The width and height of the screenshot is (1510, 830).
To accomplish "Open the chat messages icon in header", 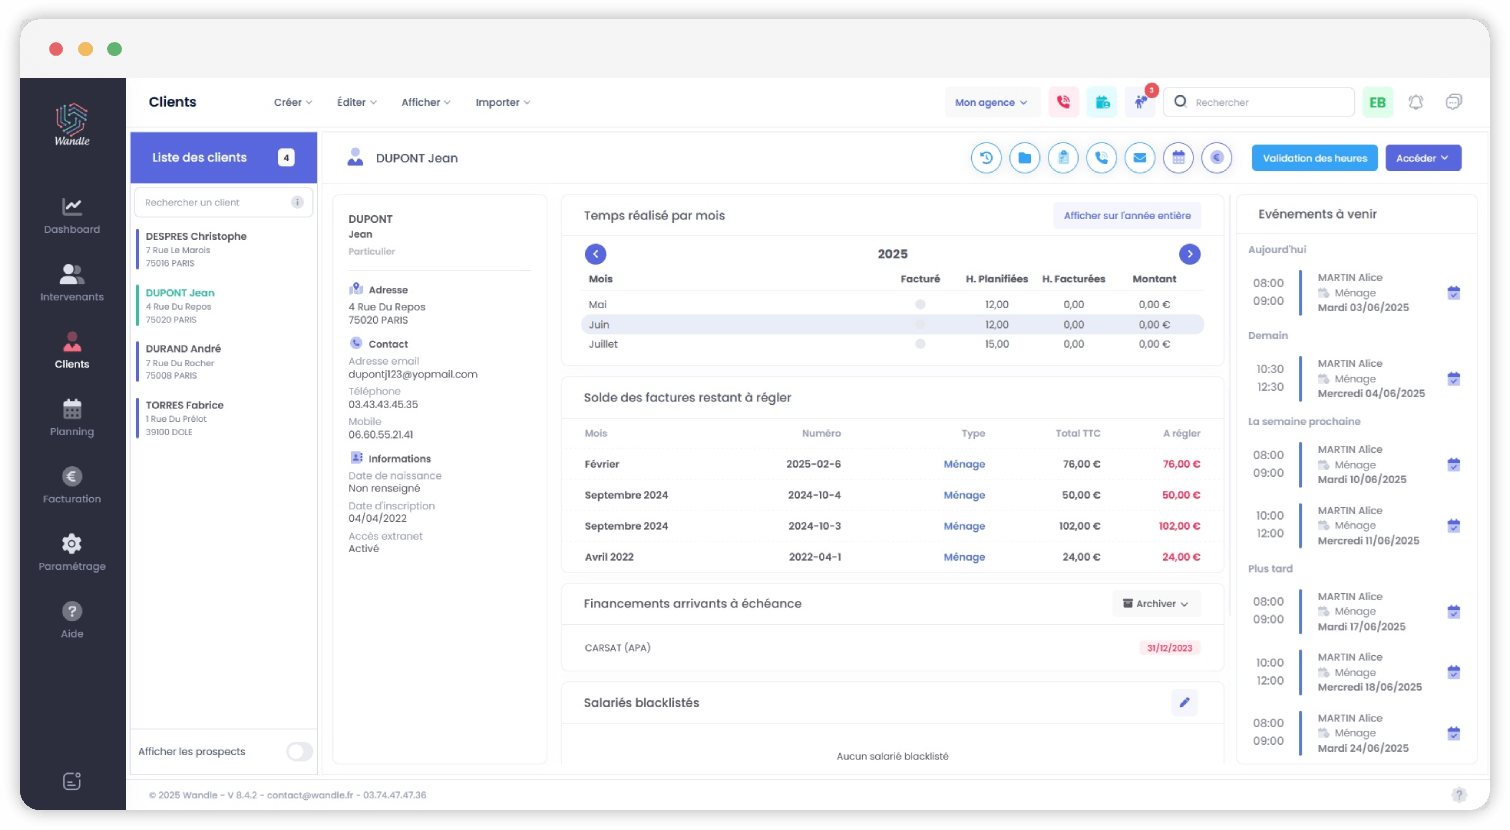I will [1454, 102].
